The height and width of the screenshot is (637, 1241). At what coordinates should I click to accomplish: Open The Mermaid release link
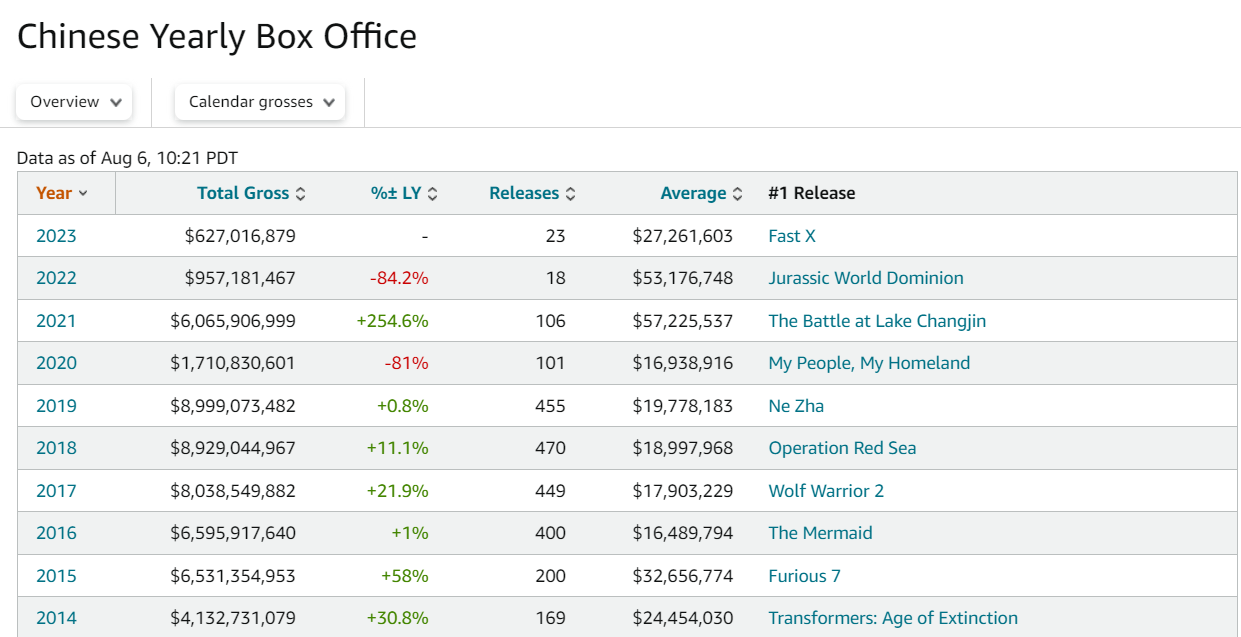(820, 533)
